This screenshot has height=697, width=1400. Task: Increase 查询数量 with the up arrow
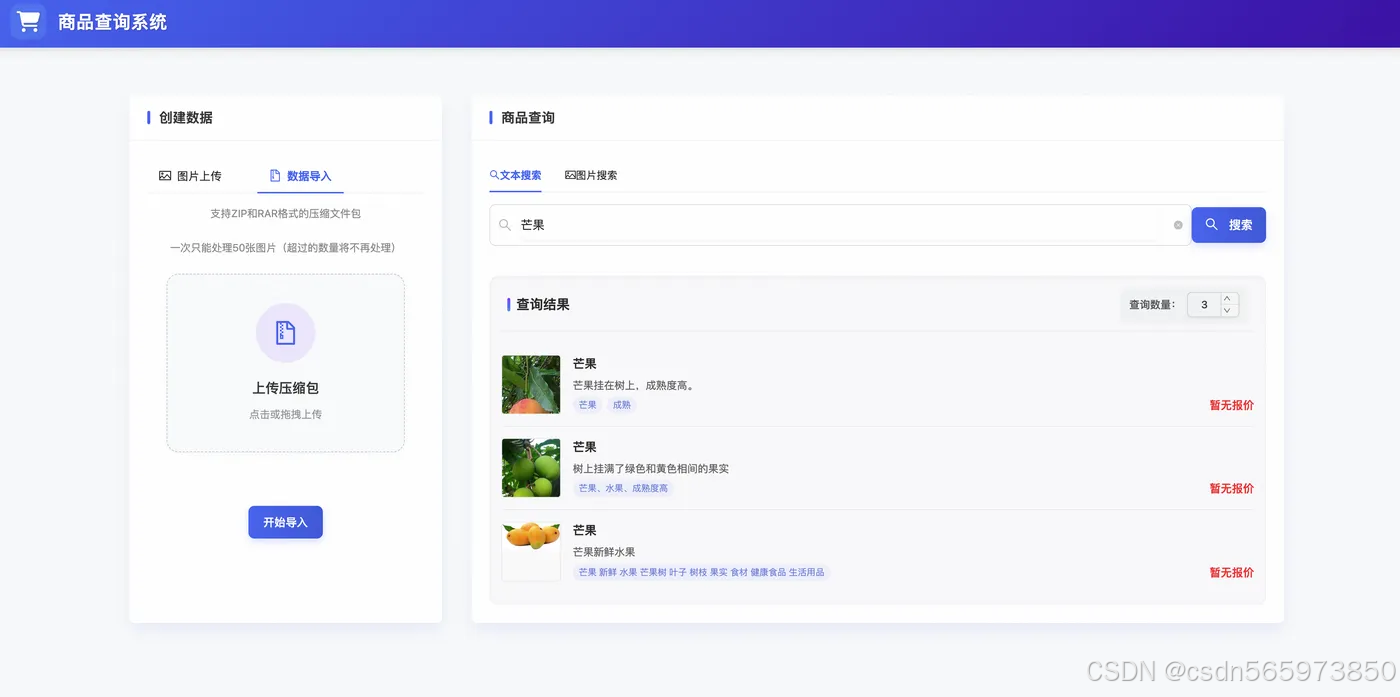1228,297
